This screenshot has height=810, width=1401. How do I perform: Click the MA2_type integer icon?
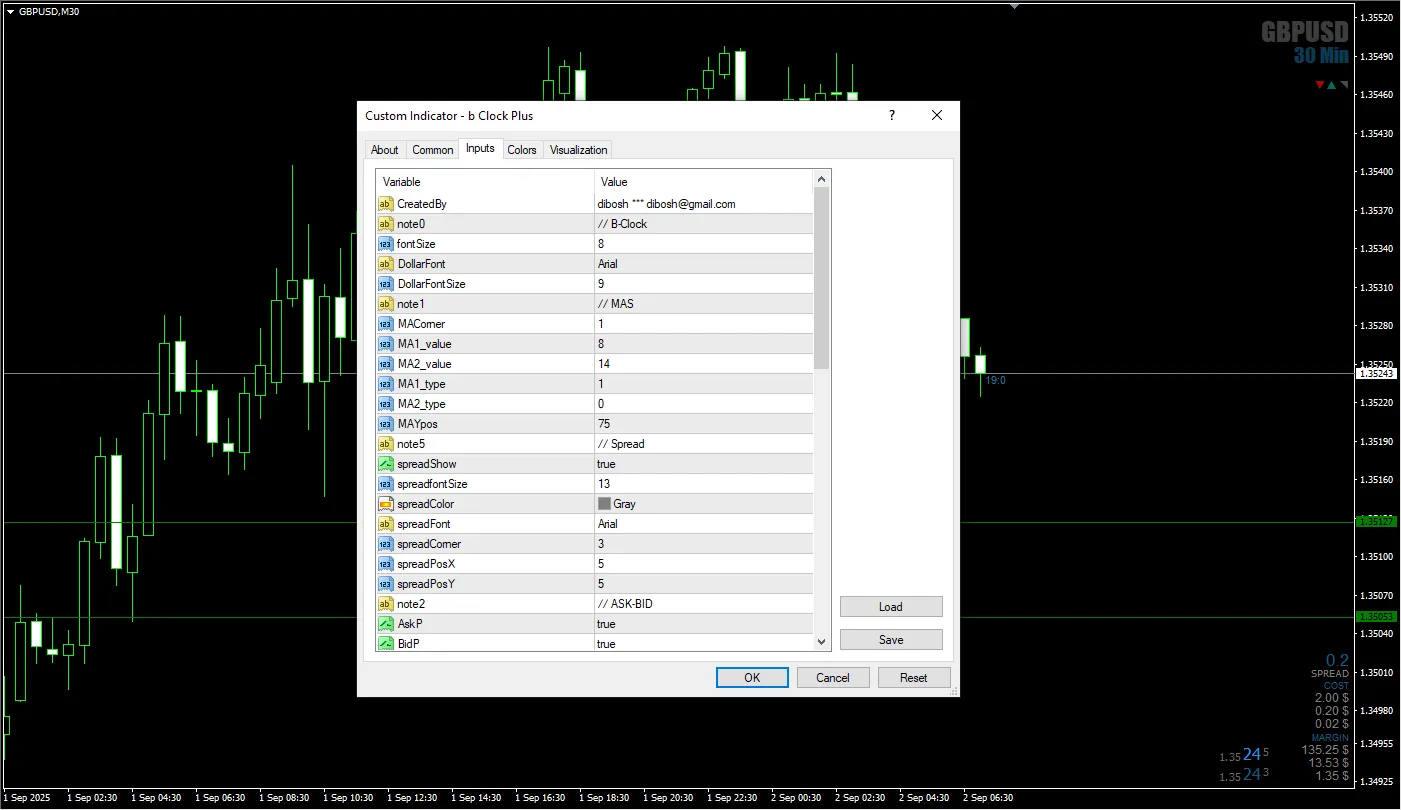click(x=385, y=404)
